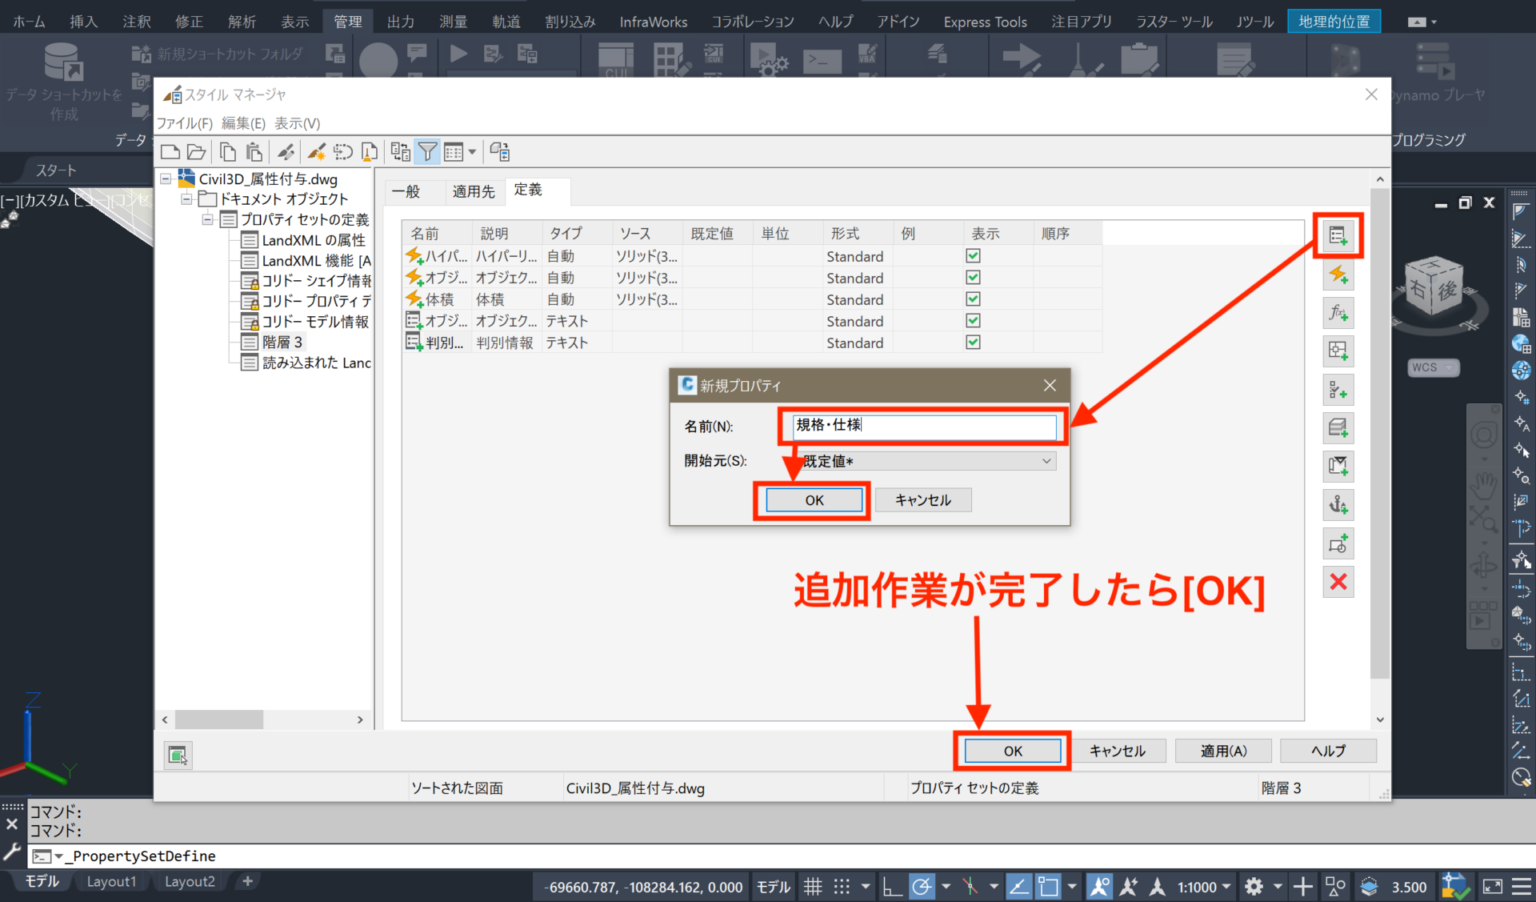Open the 開始元 dropdown in 新規プロパティ dialog
This screenshot has width=1536, height=902.
pos(1046,460)
